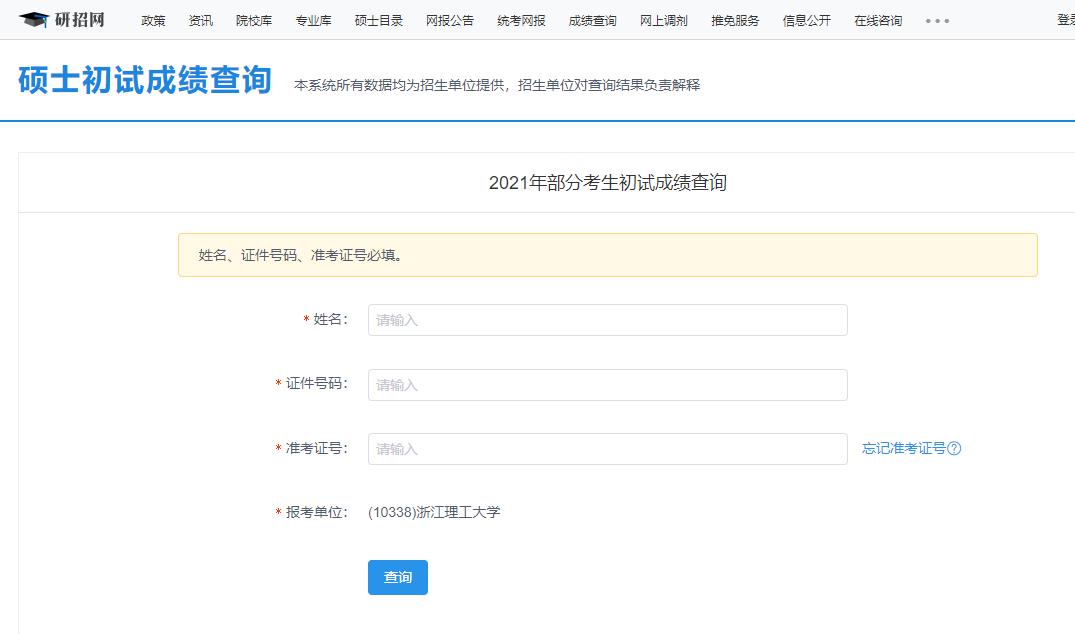
Task: Go to 推免服务 section
Action: click(735, 21)
